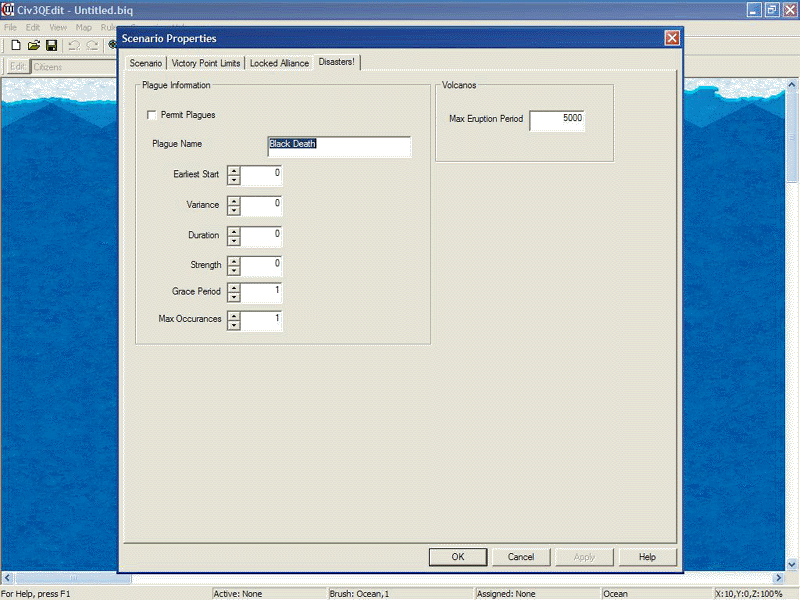This screenshot has height=600, width=800.
Task: Click the Cancel button
Action: point(521,557)
